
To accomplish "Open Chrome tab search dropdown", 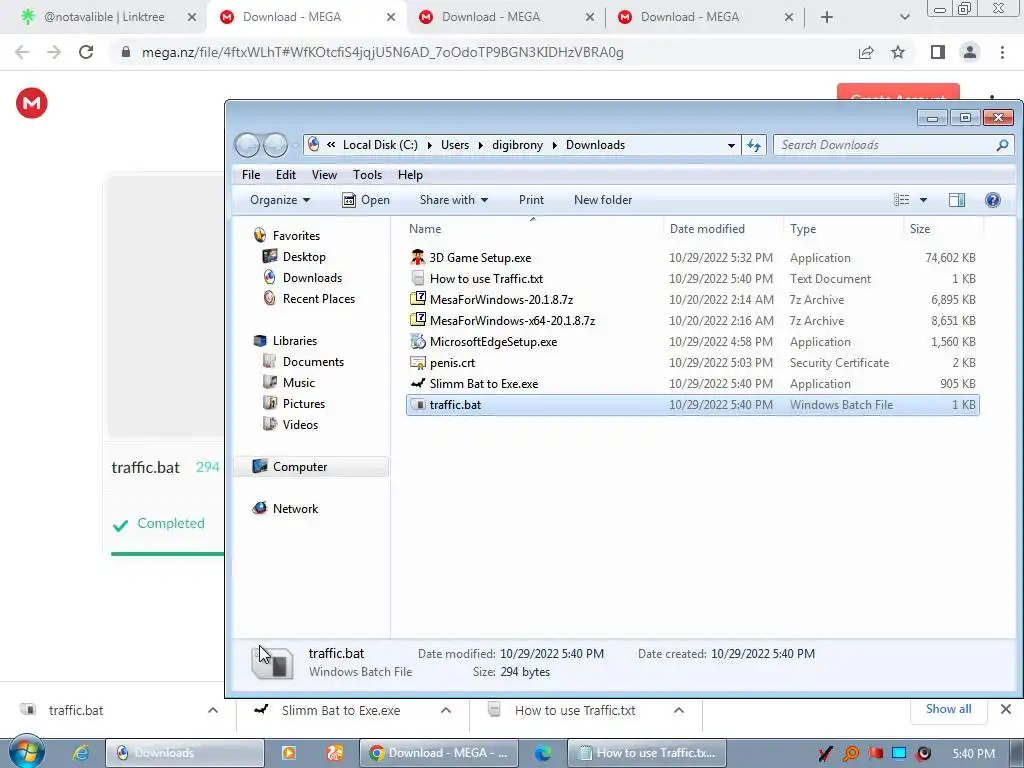I will click(x=904, y=17).
